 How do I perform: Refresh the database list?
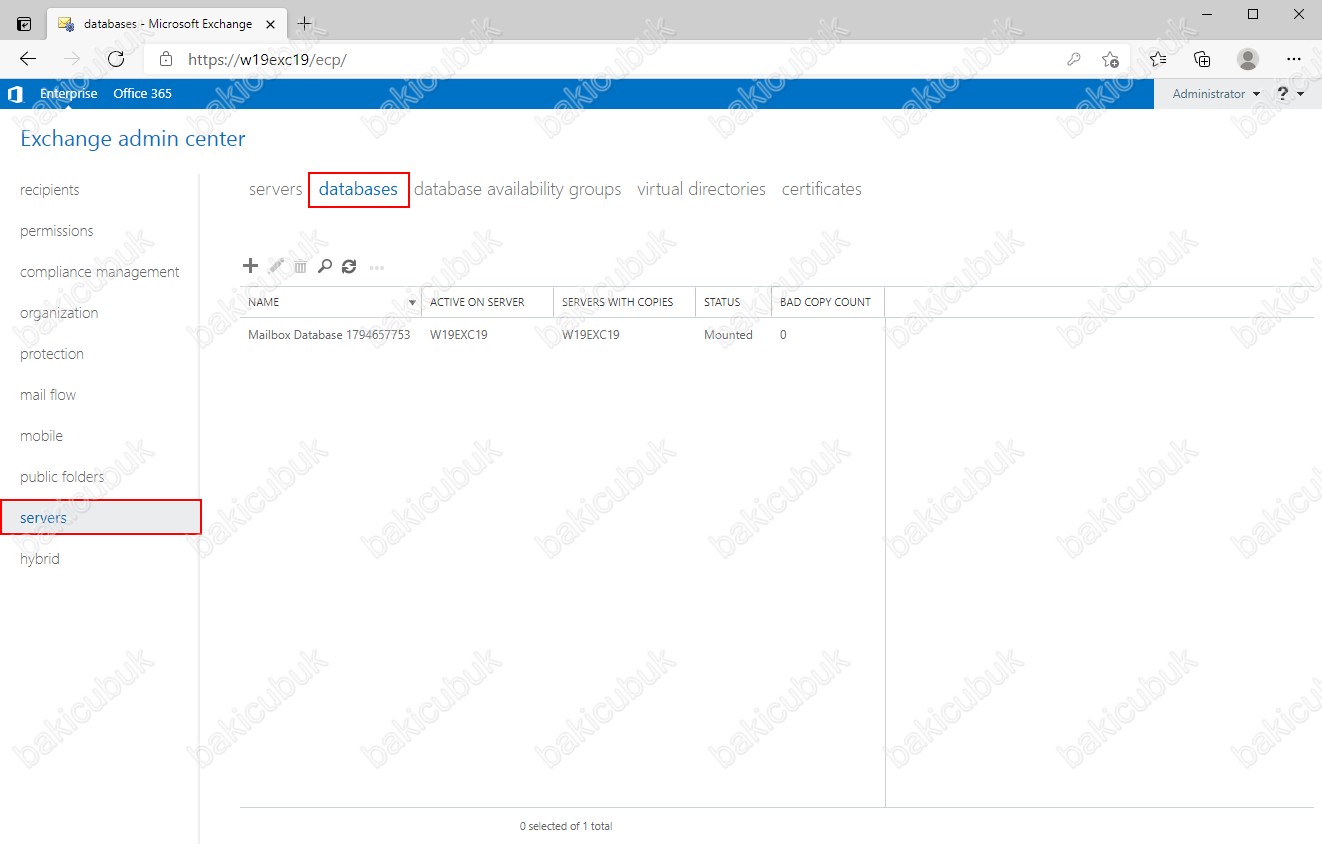349,266
